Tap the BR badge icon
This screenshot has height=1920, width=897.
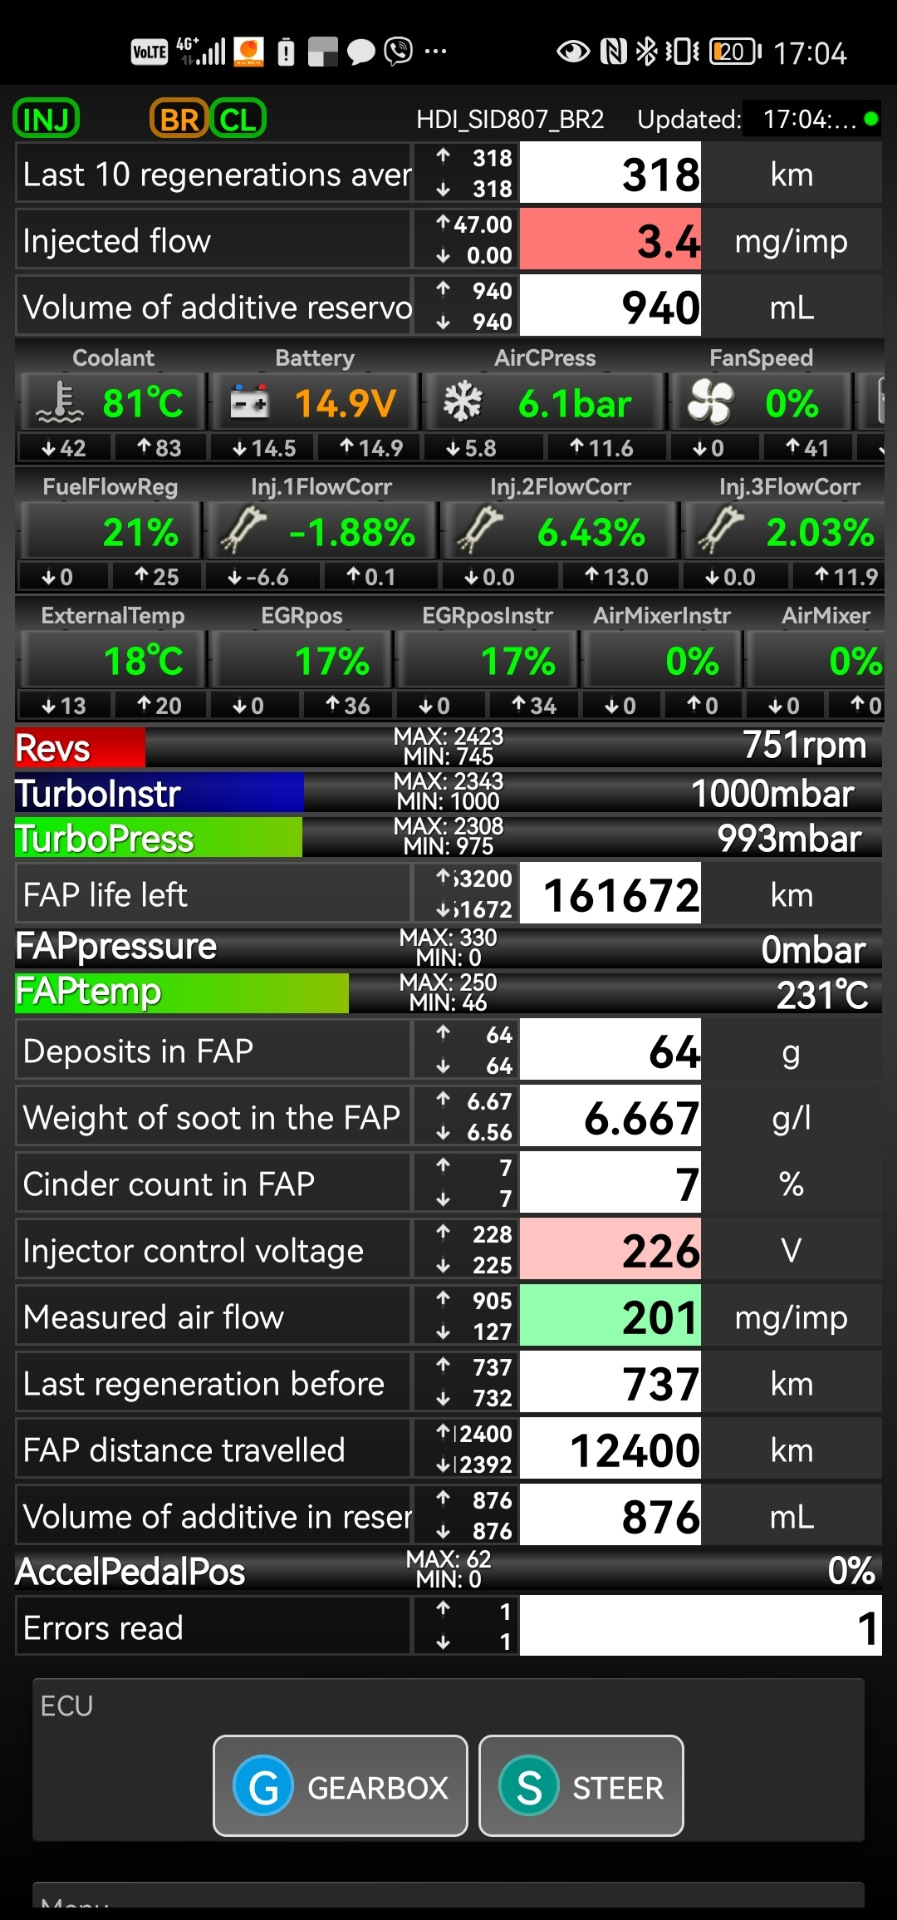tap(178, 119)
